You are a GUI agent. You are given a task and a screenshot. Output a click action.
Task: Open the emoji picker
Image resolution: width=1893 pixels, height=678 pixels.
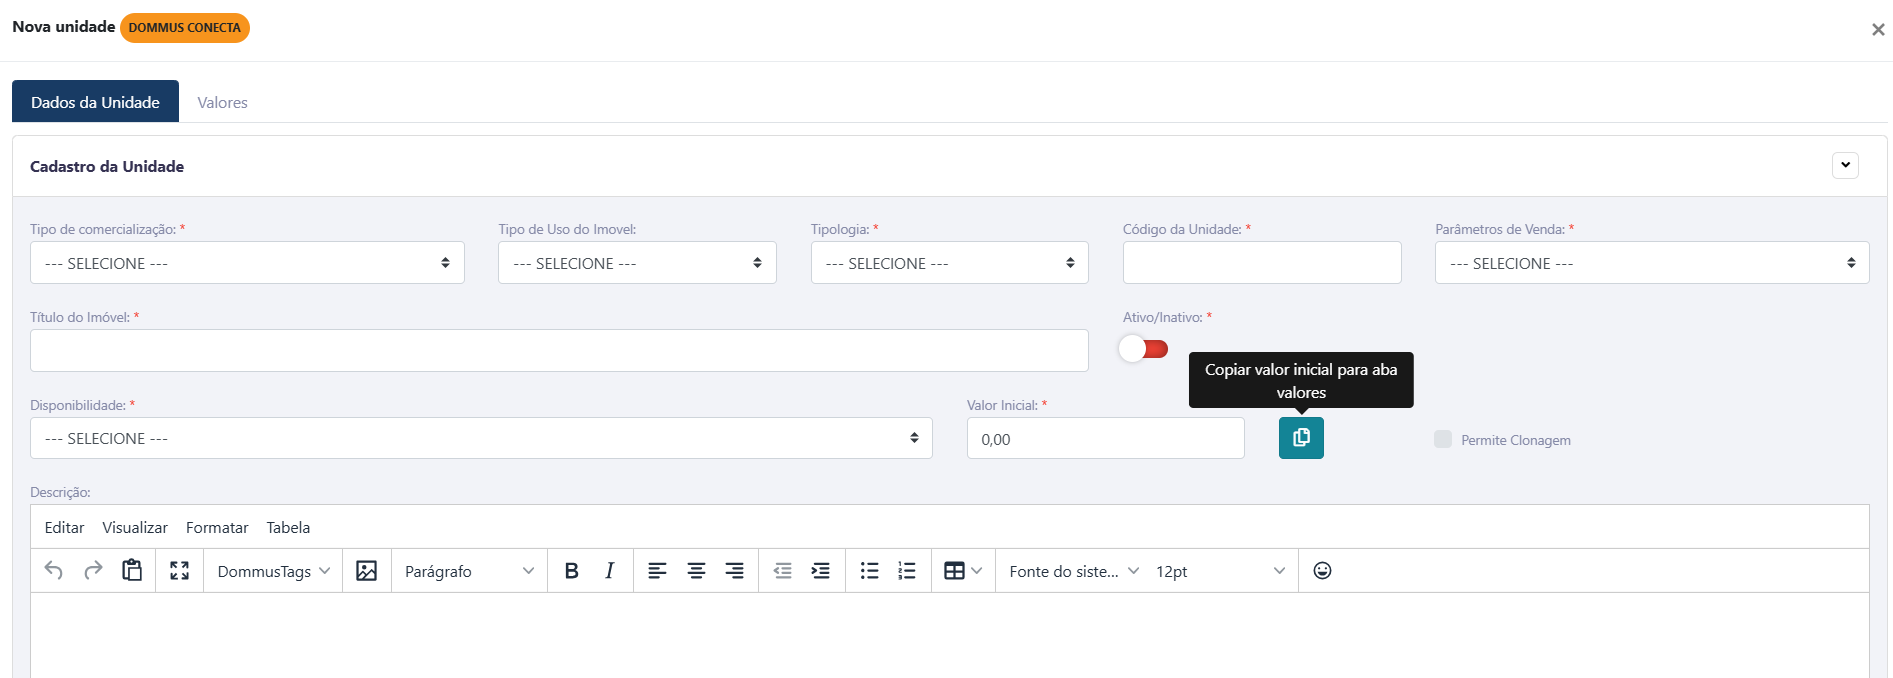pos(1322,571)
